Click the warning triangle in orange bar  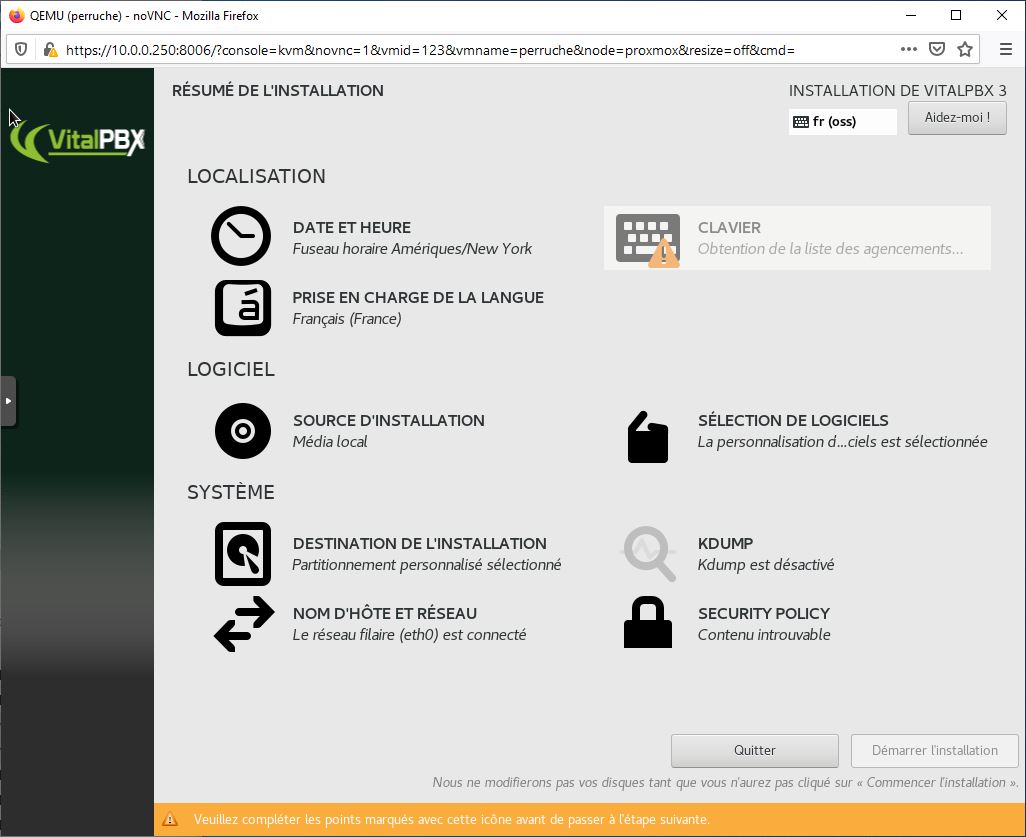tap(170, 819)
